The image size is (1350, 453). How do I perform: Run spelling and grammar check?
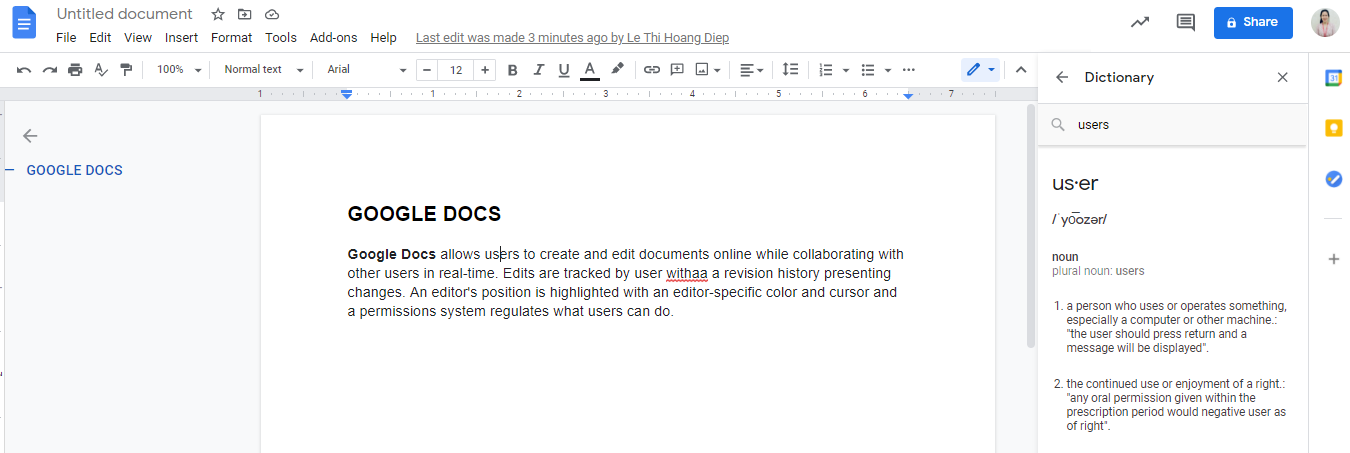(x=100, y=70)
